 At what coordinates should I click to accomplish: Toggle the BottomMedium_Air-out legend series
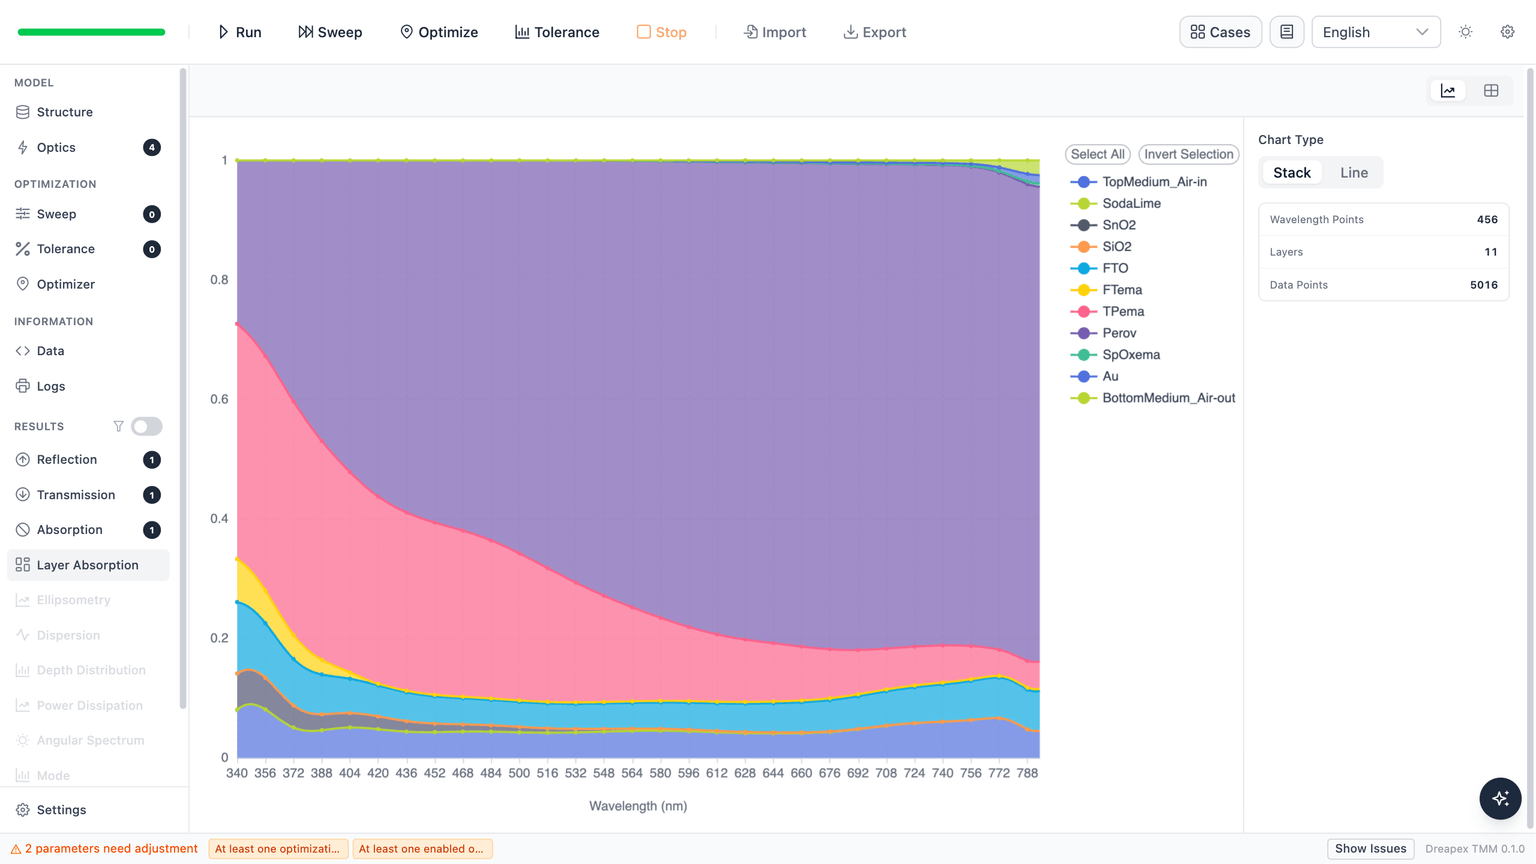click(x=1153, y=398)
